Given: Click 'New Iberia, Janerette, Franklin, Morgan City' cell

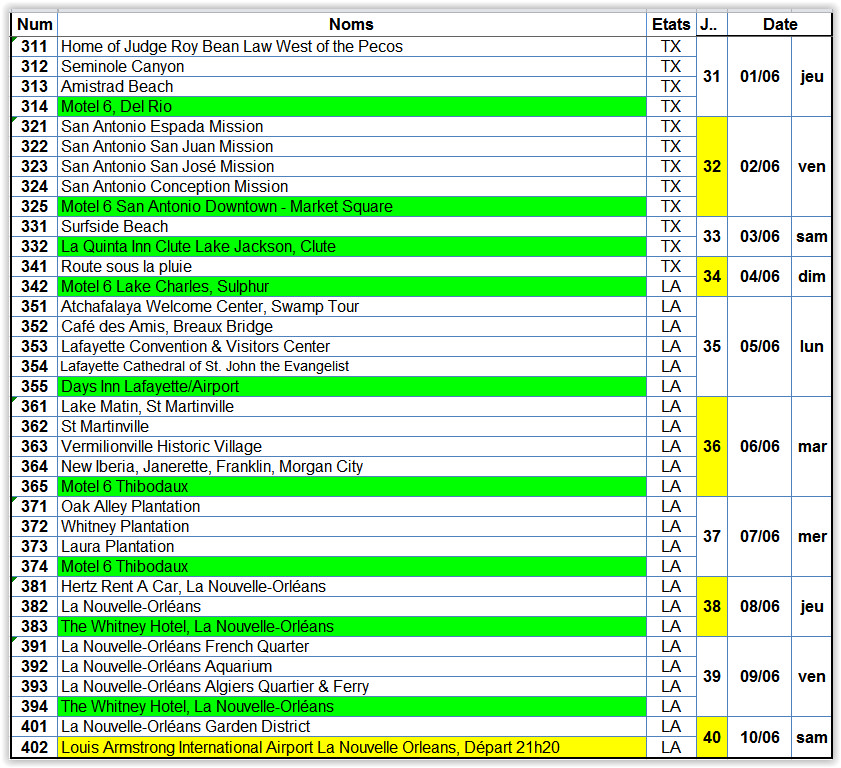Looking at the screenshot, I should [x=352, y=467].
